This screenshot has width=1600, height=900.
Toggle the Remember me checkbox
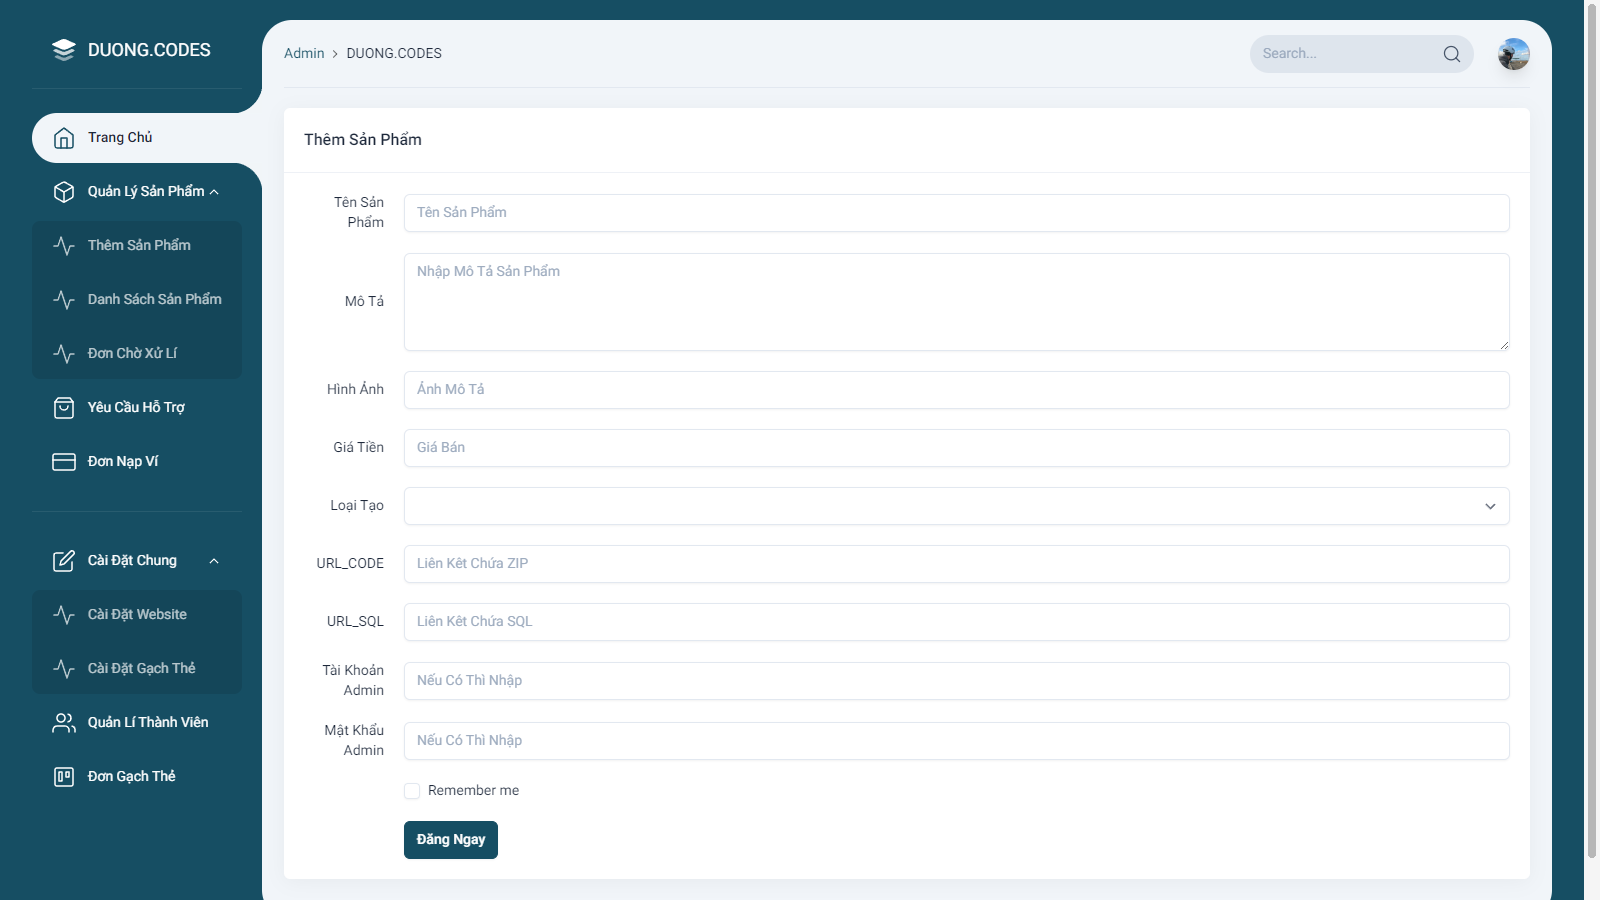(x=412, y=791)
